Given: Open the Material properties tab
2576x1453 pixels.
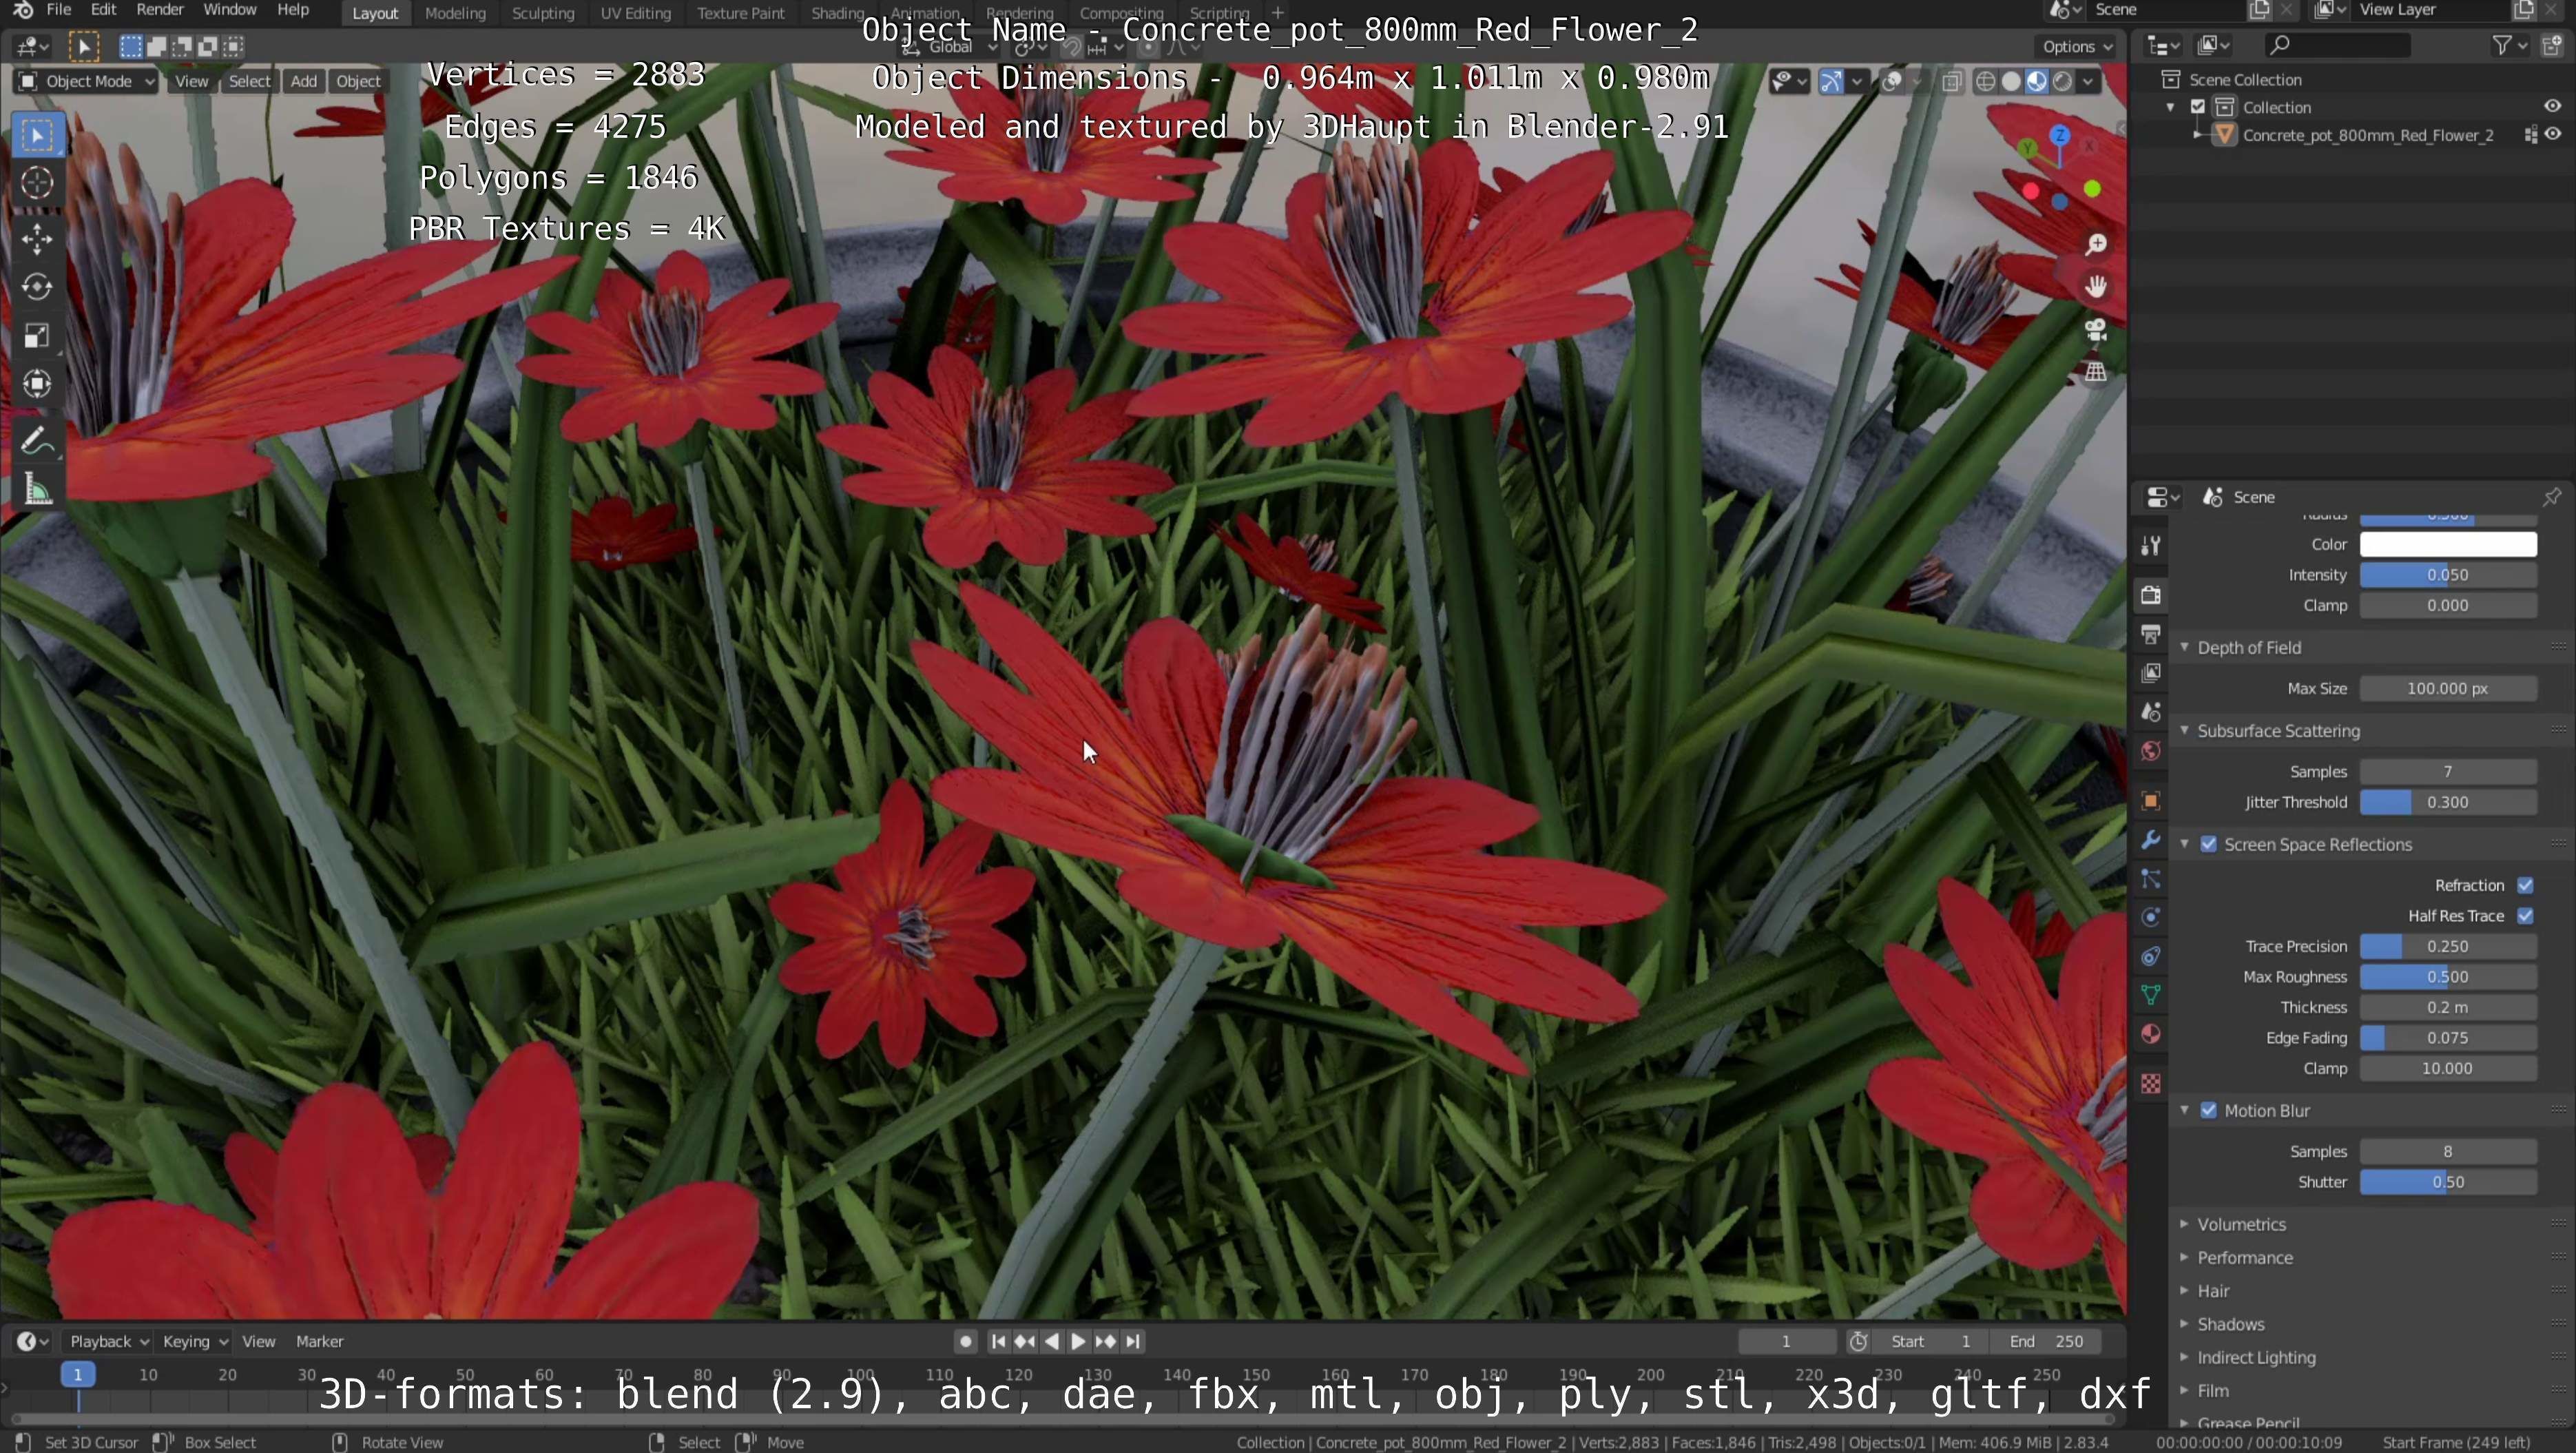Looking at the screenshot, I should [2151, 1034].
